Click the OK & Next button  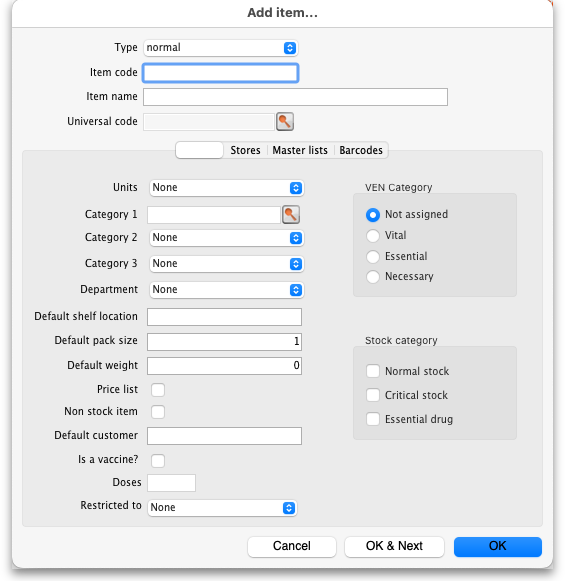point(394,546)
